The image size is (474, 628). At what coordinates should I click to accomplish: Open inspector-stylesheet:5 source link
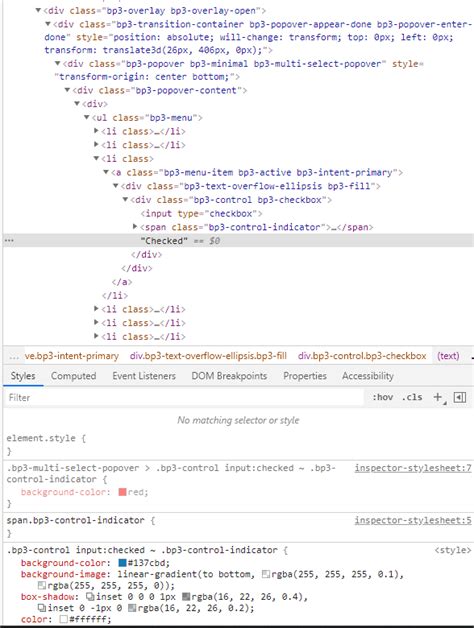click(x=413, y=520)
